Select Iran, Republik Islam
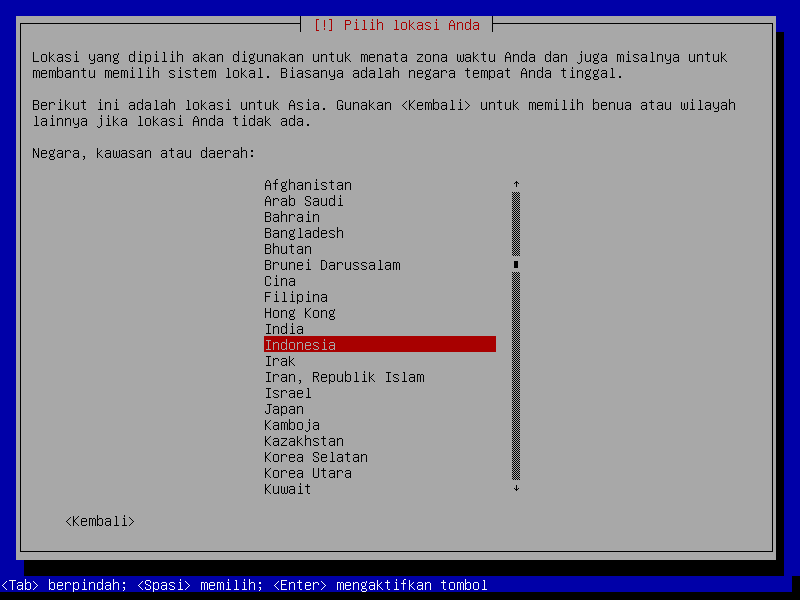 pos(344,377)
